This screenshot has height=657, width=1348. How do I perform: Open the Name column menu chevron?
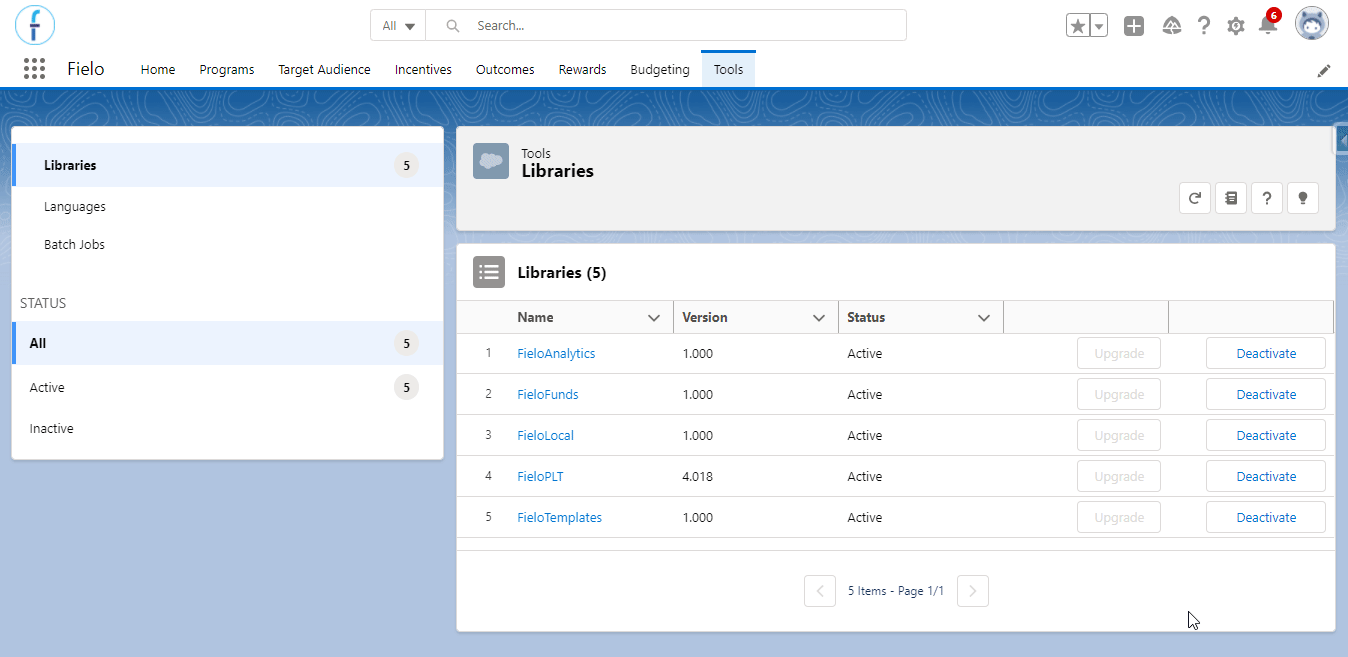pyautogui.click(x=654, y=318)
